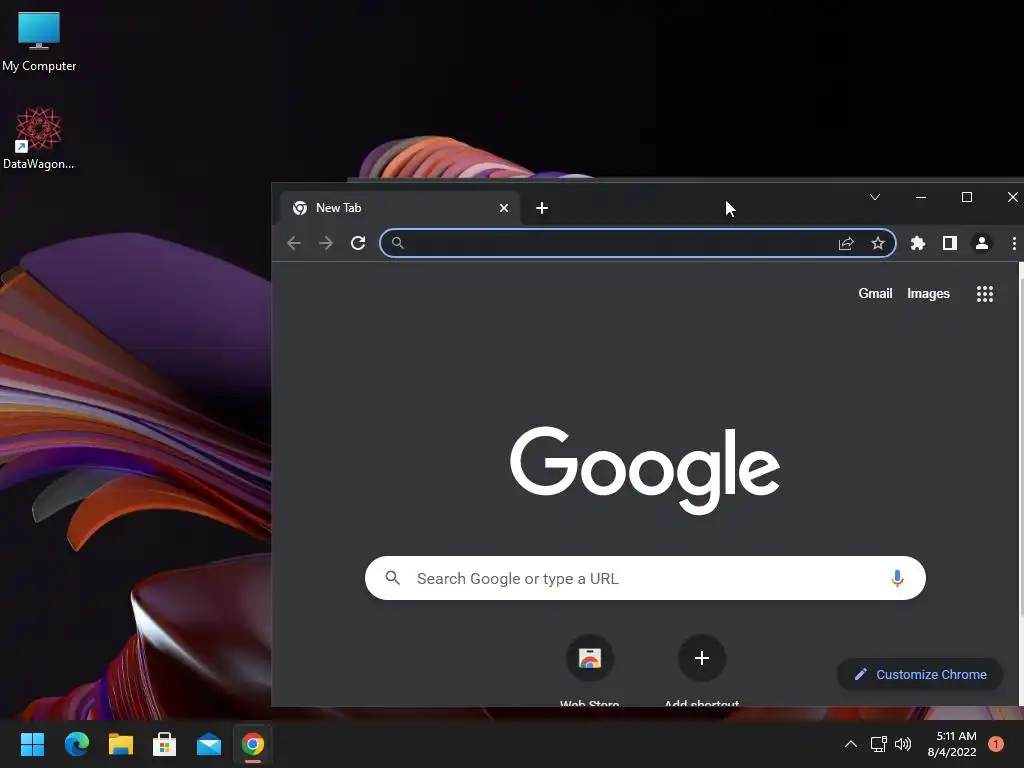The height and width of the screenshot is (768, 1024).
Task: Expand the tab search chevron
Action: click(x=875, y=197)
